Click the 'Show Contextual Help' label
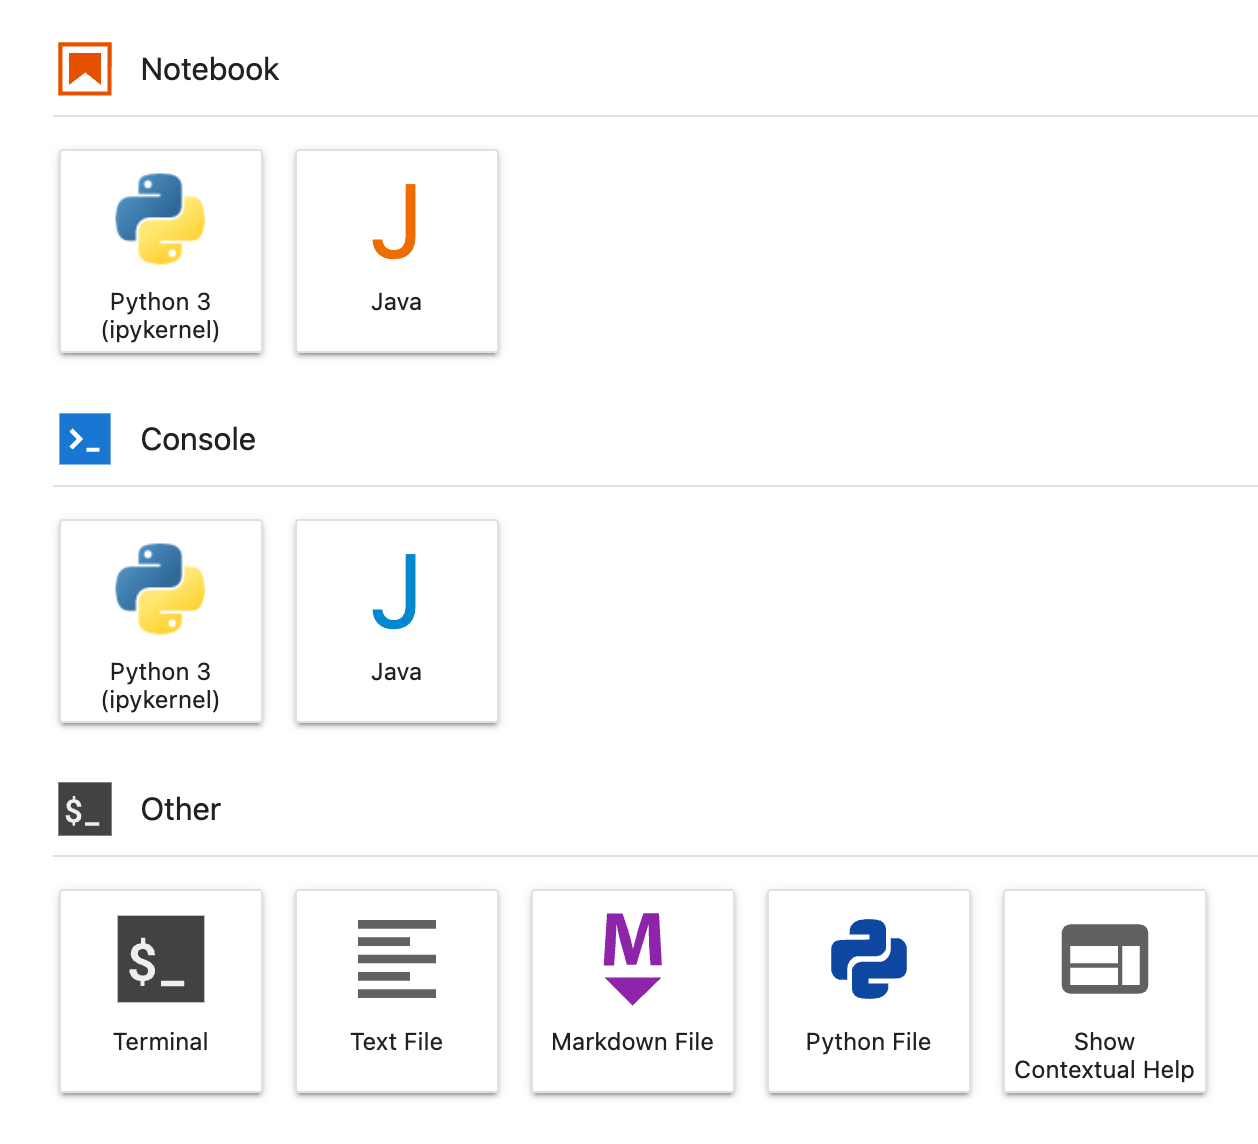This screenshot has width=1258, height=1144. pos(1104,1056)
